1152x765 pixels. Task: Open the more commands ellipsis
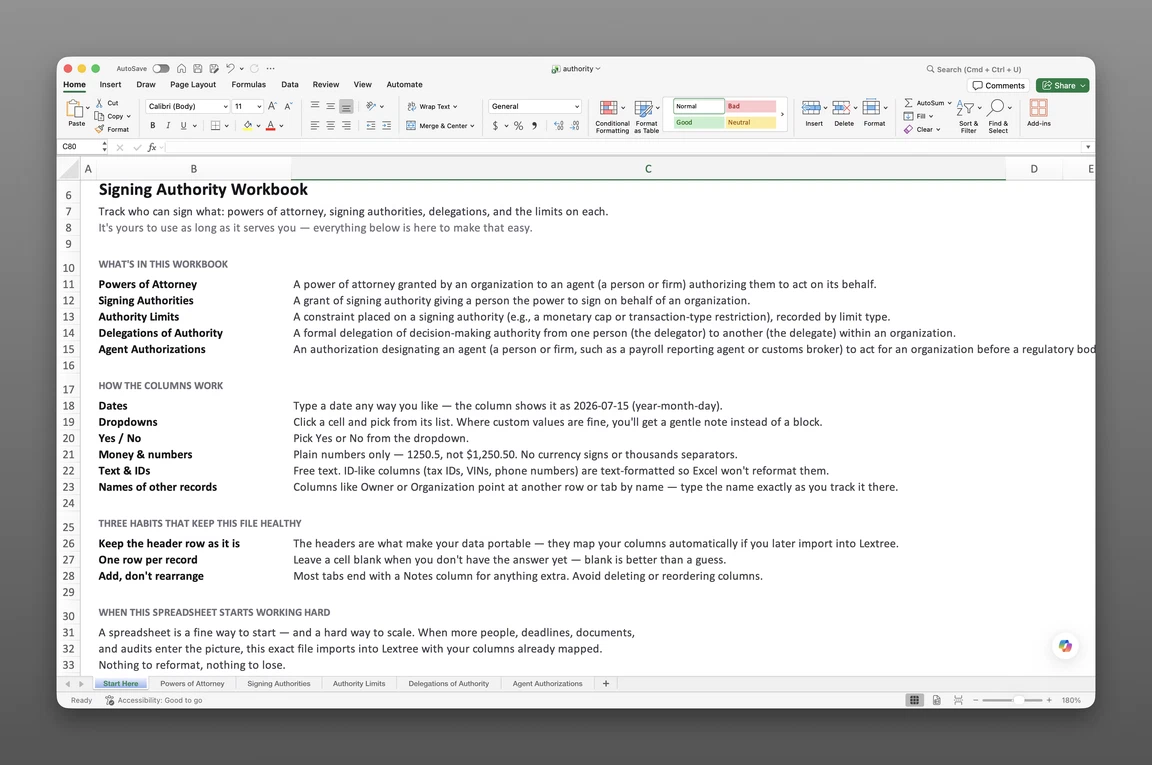[x=270, y=68]
